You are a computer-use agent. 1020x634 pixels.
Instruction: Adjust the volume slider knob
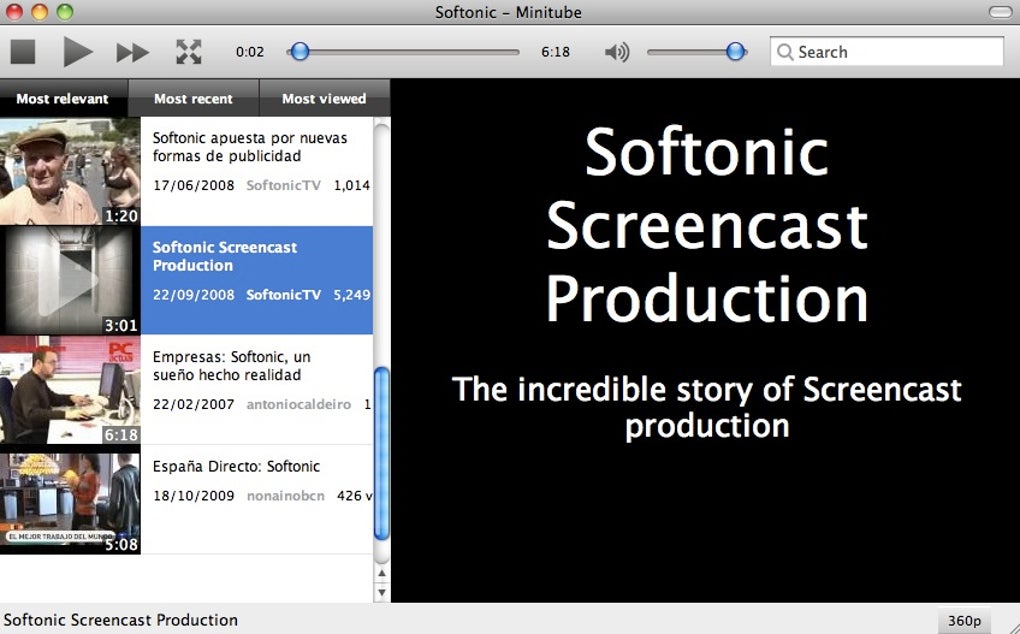pyautogui.click(x=736, y=52)
